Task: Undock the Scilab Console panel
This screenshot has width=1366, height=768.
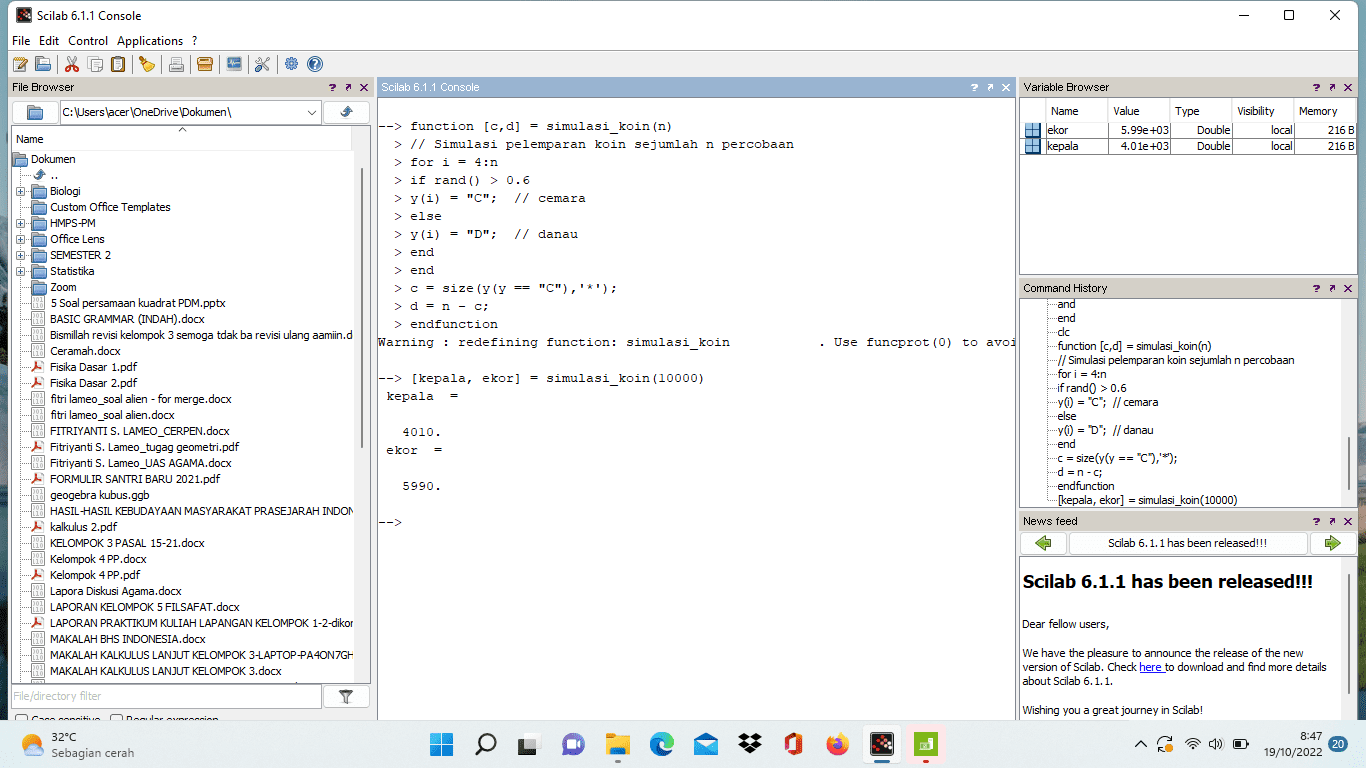Action: (x=990, y=88)
